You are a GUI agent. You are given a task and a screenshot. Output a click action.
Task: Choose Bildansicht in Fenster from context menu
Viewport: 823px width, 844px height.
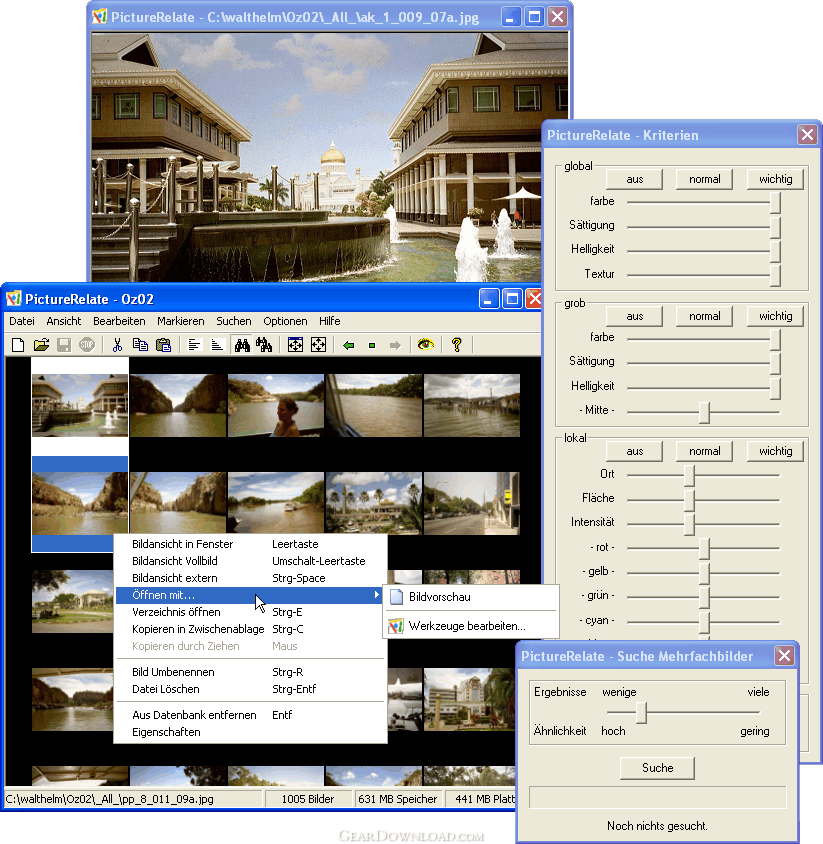click(251, 544)
